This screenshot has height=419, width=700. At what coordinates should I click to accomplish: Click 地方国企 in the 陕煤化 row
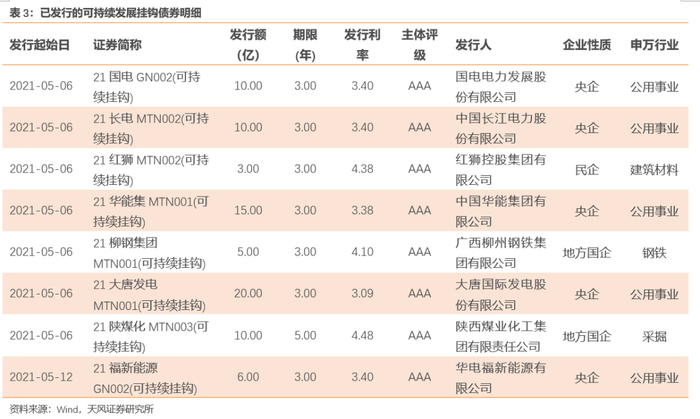point(587,336)
